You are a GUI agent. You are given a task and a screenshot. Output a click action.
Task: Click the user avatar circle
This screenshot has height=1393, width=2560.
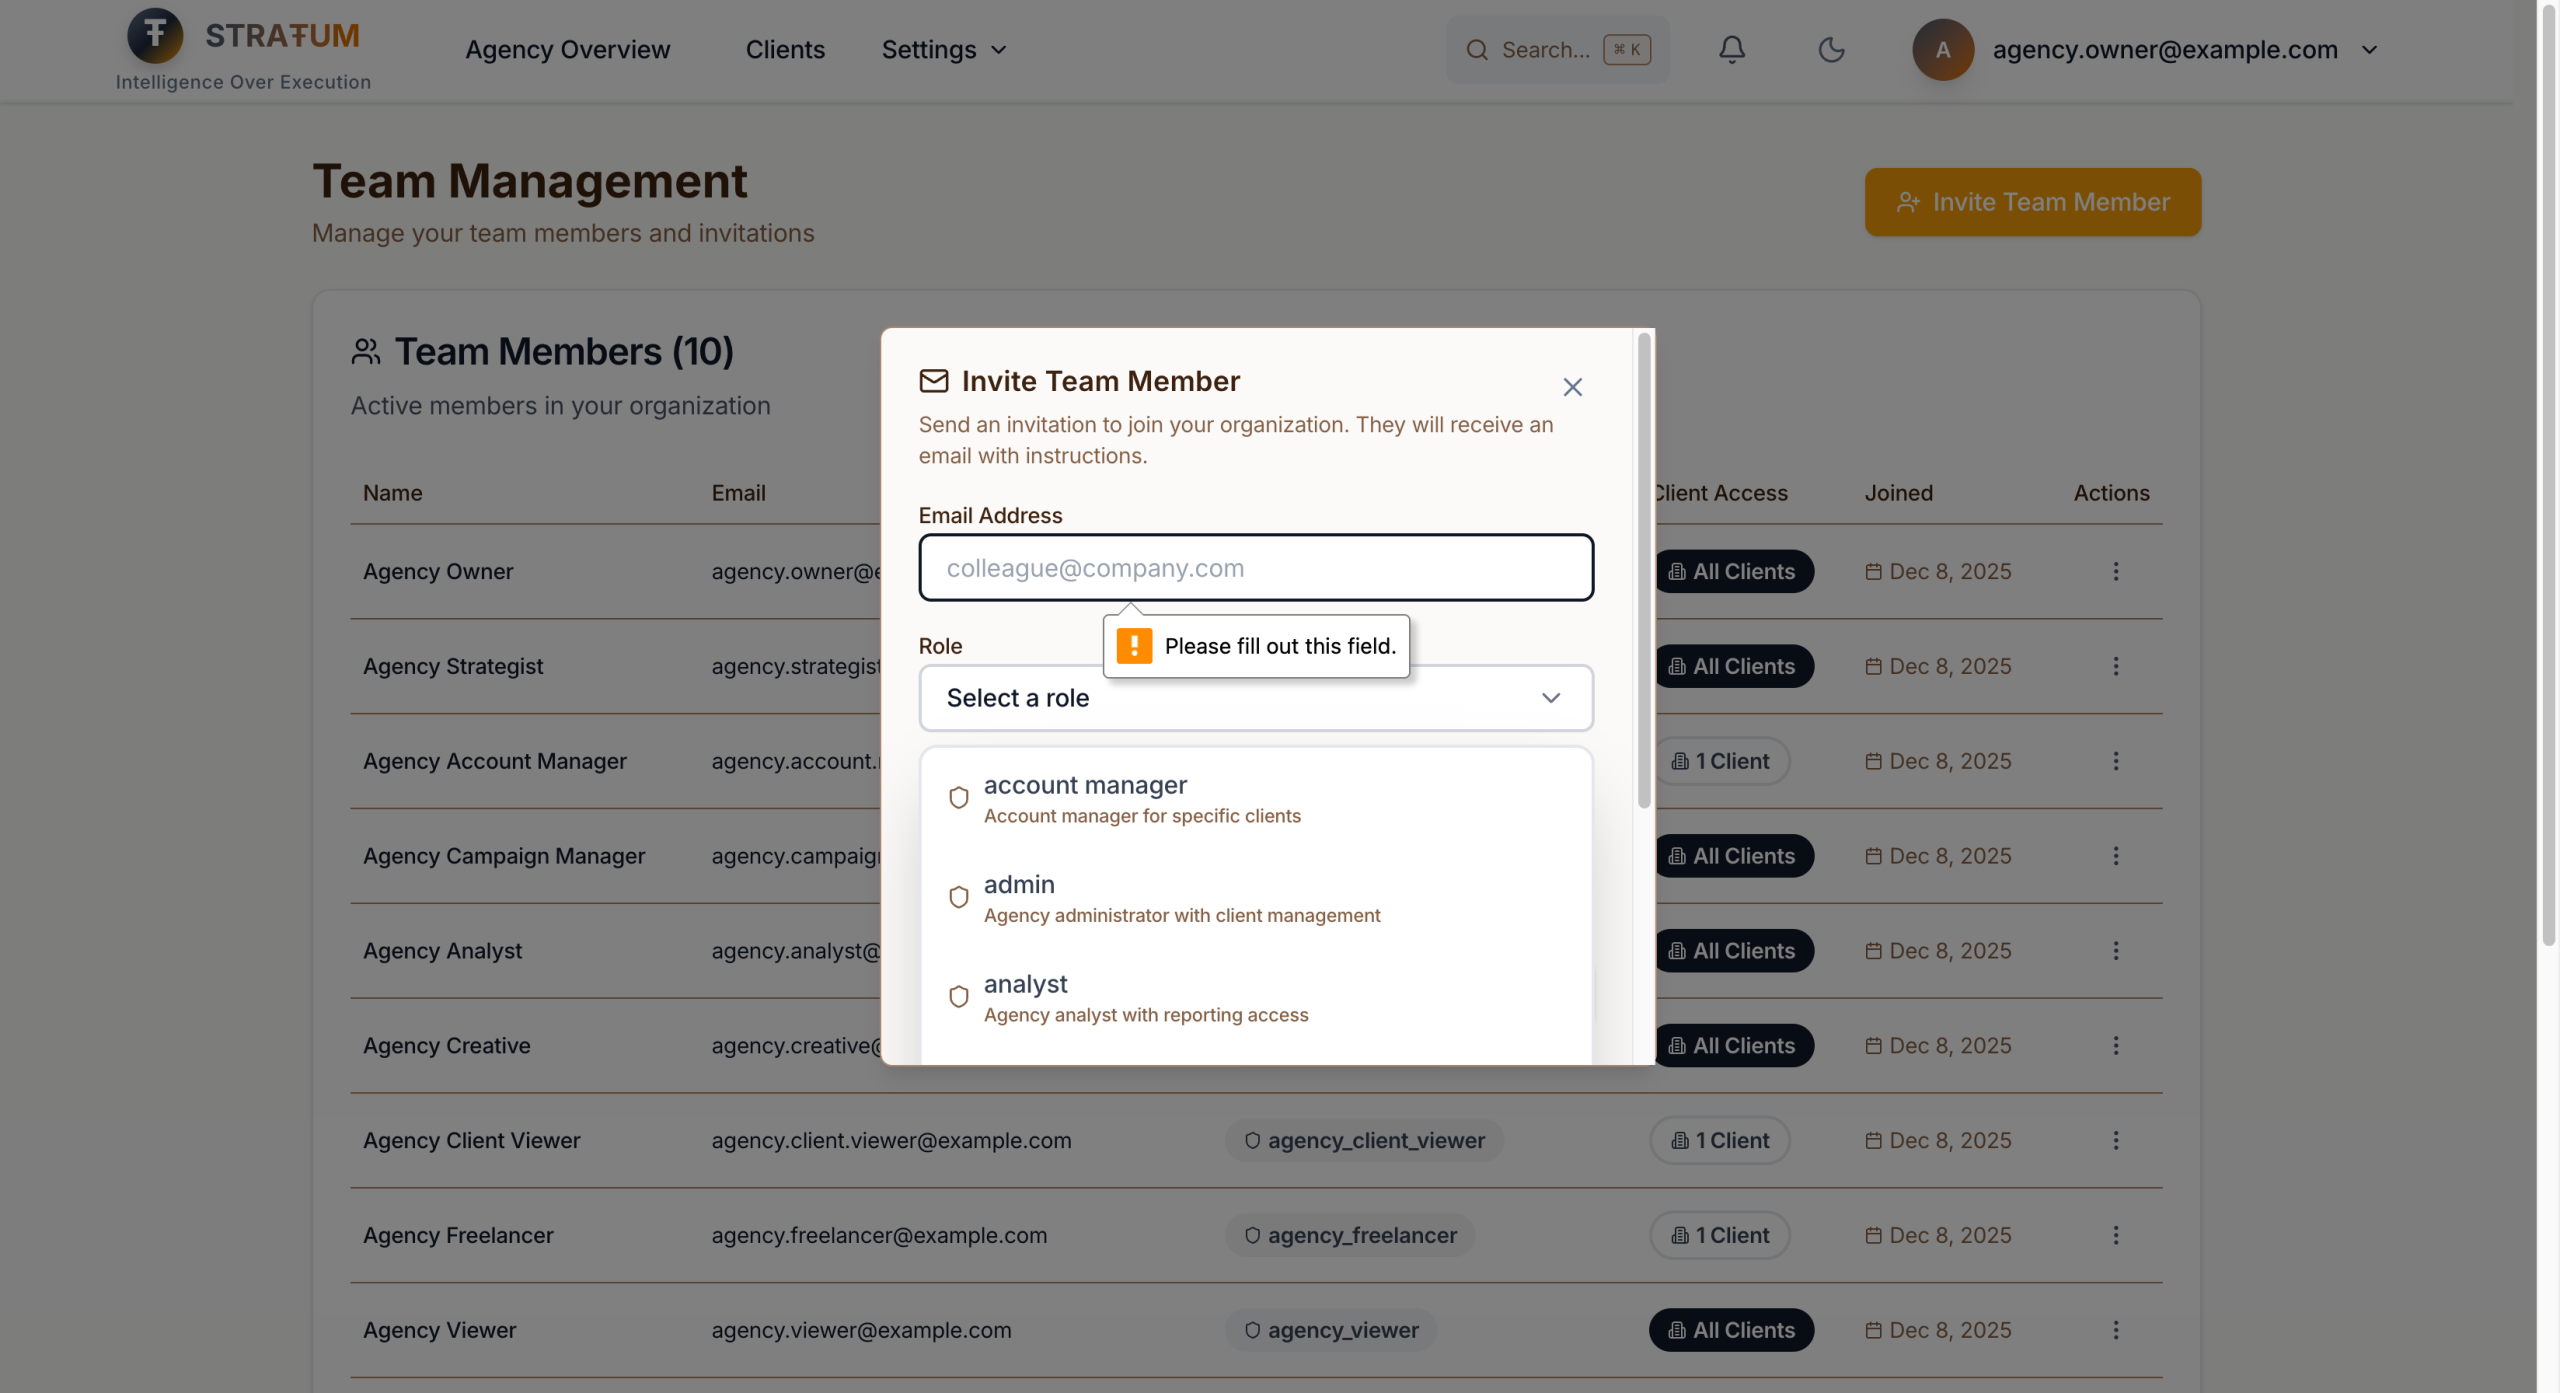point(1942,50)
